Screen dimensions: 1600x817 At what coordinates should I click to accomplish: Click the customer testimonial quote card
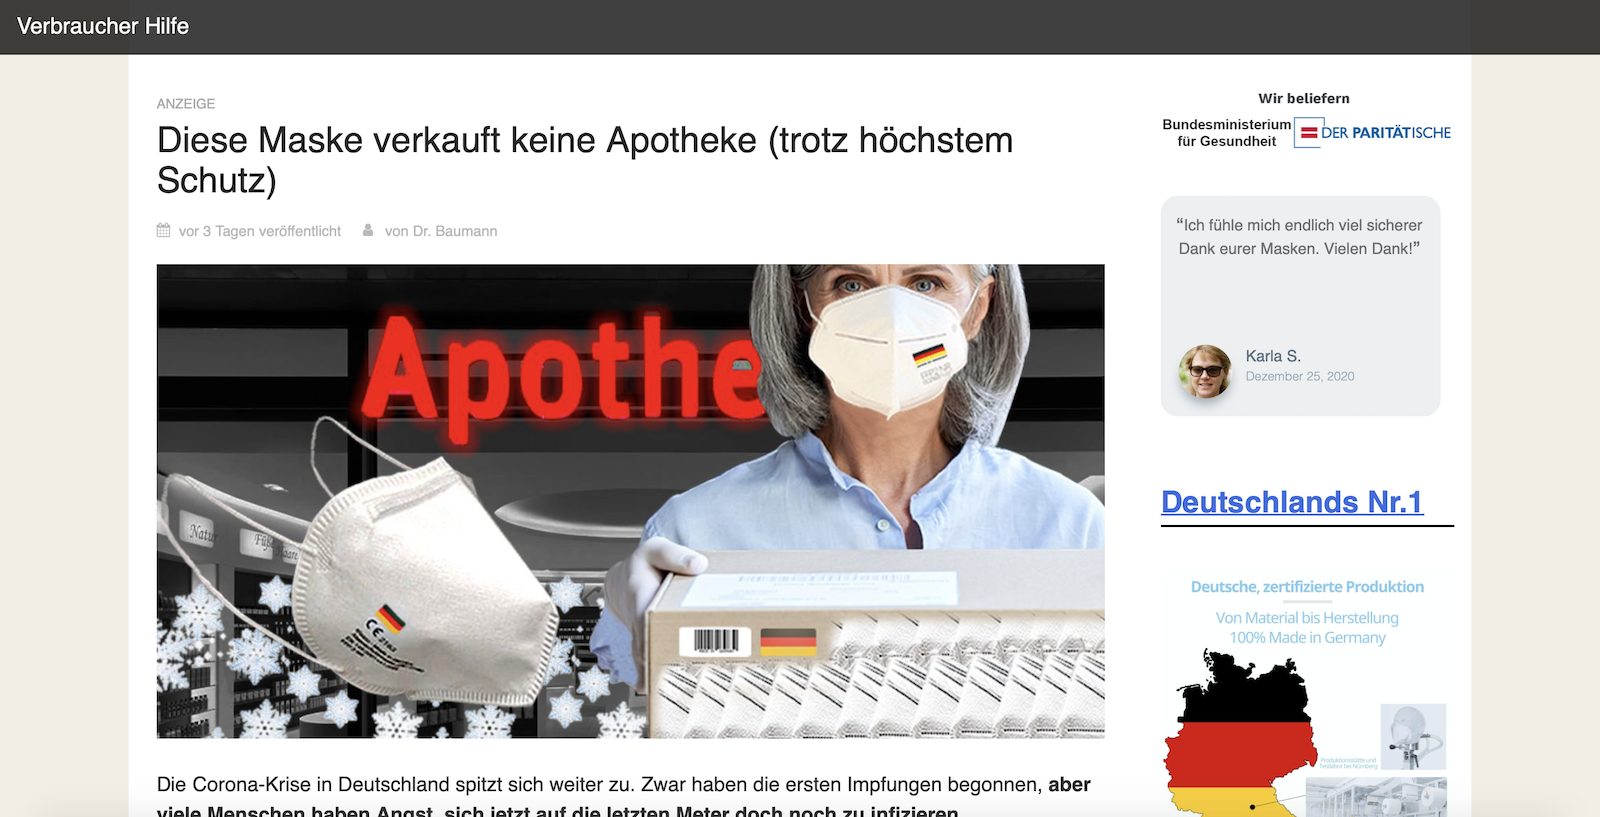pos(1300,306)
